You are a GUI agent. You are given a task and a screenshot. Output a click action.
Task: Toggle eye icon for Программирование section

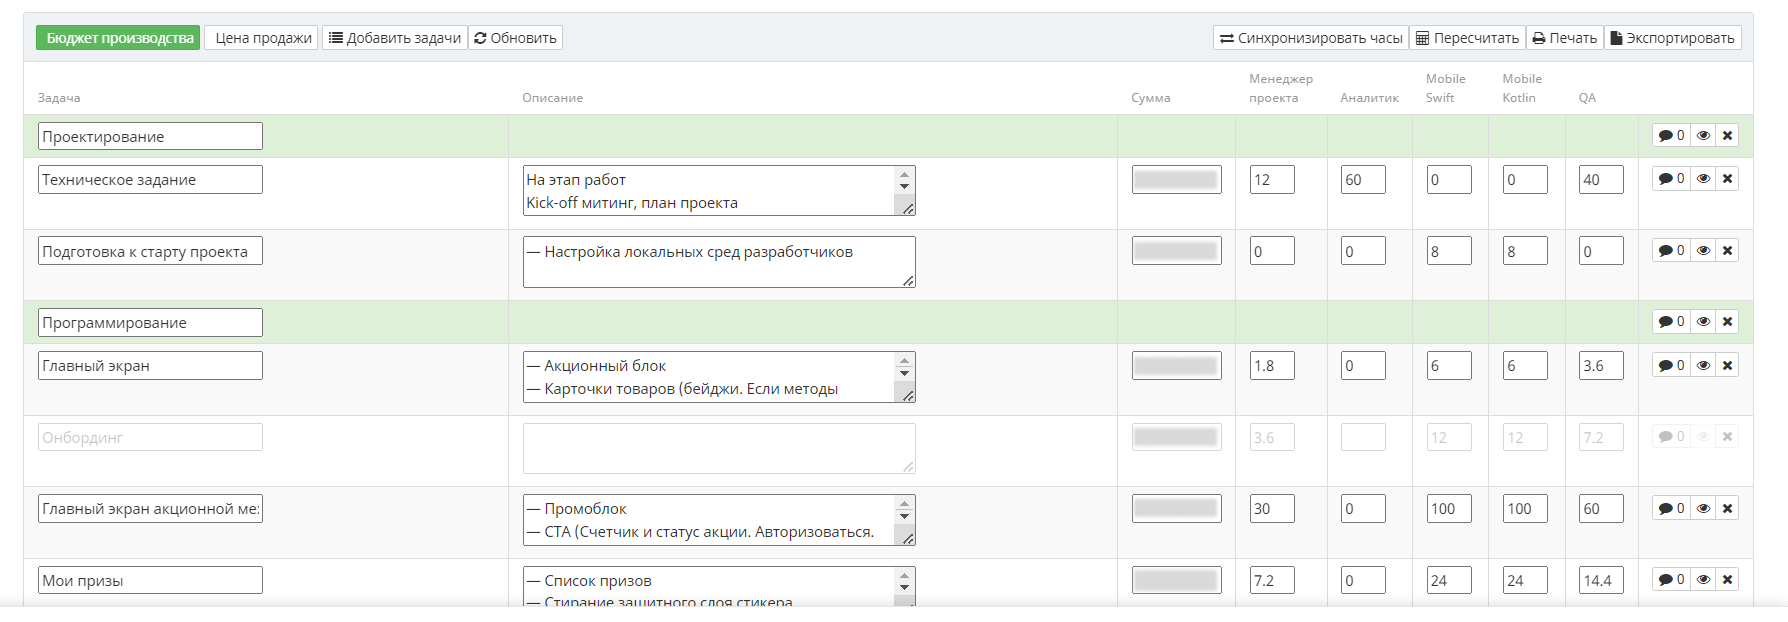1703,322
